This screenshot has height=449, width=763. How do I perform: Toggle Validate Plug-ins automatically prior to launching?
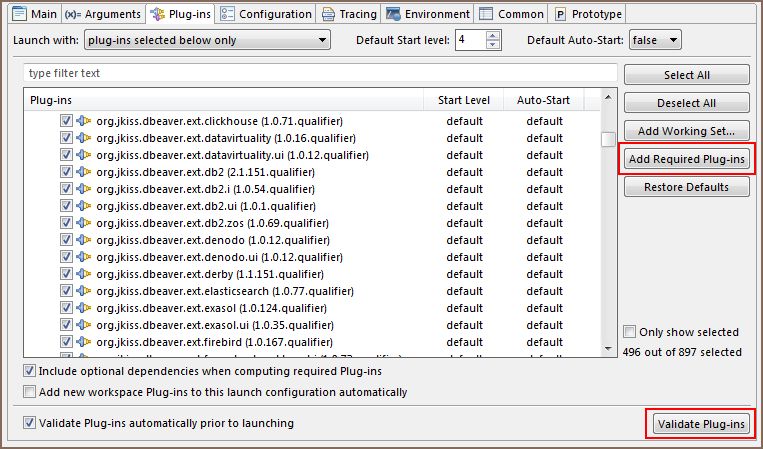[x=29, y=423]
